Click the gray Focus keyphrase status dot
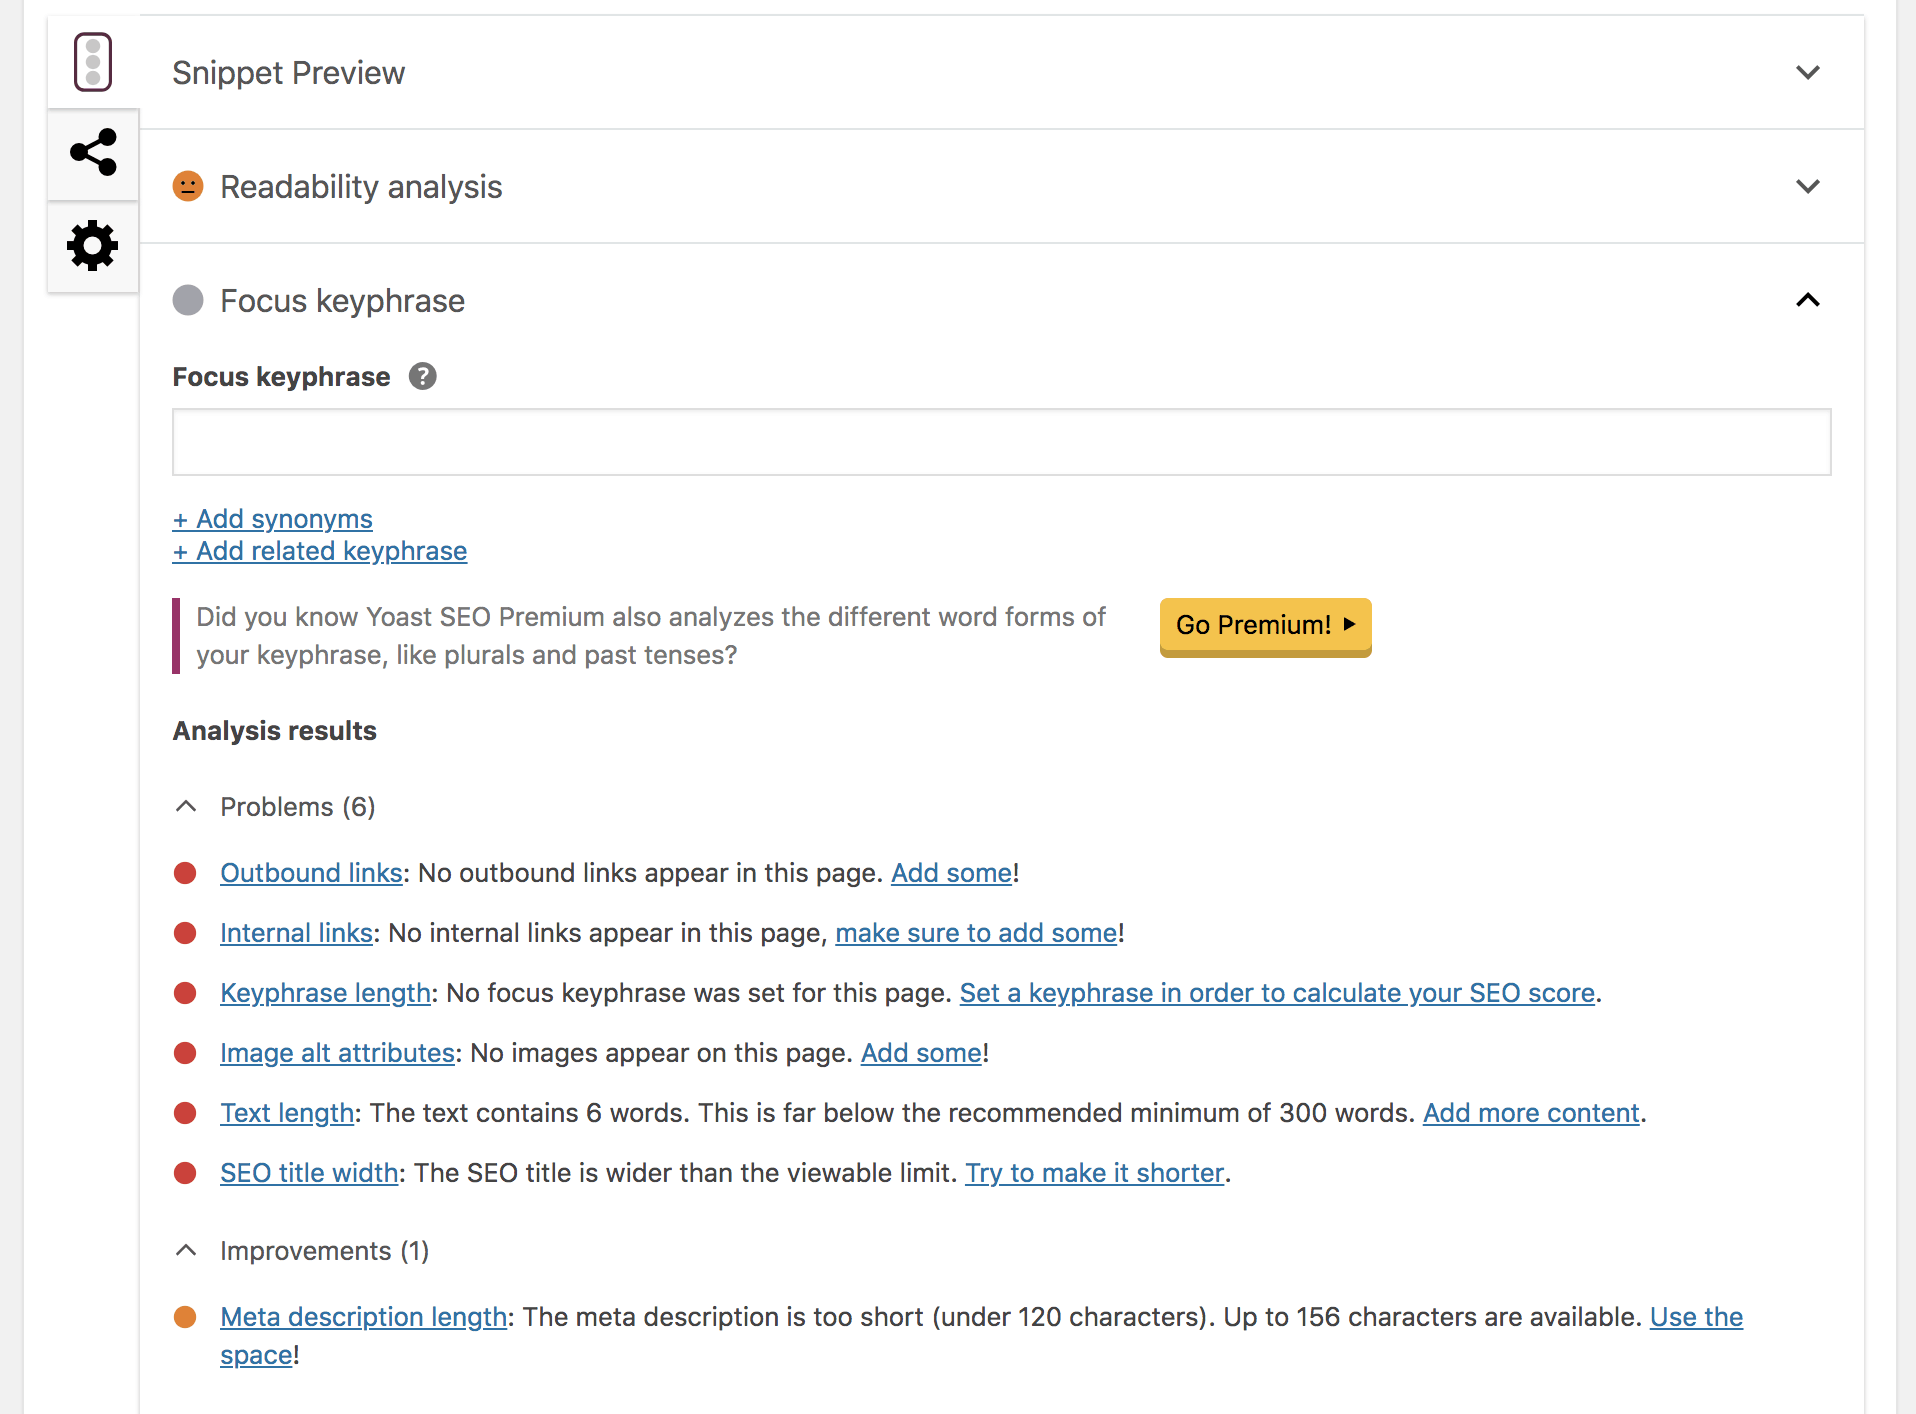Viewport: 1916px width, 1414px height. [188, 300]
